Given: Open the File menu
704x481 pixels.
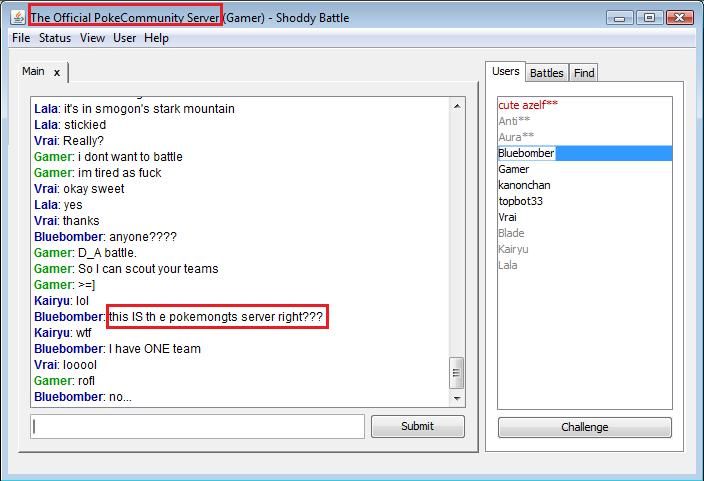Looking at the screenshot, I should [21, 38].
